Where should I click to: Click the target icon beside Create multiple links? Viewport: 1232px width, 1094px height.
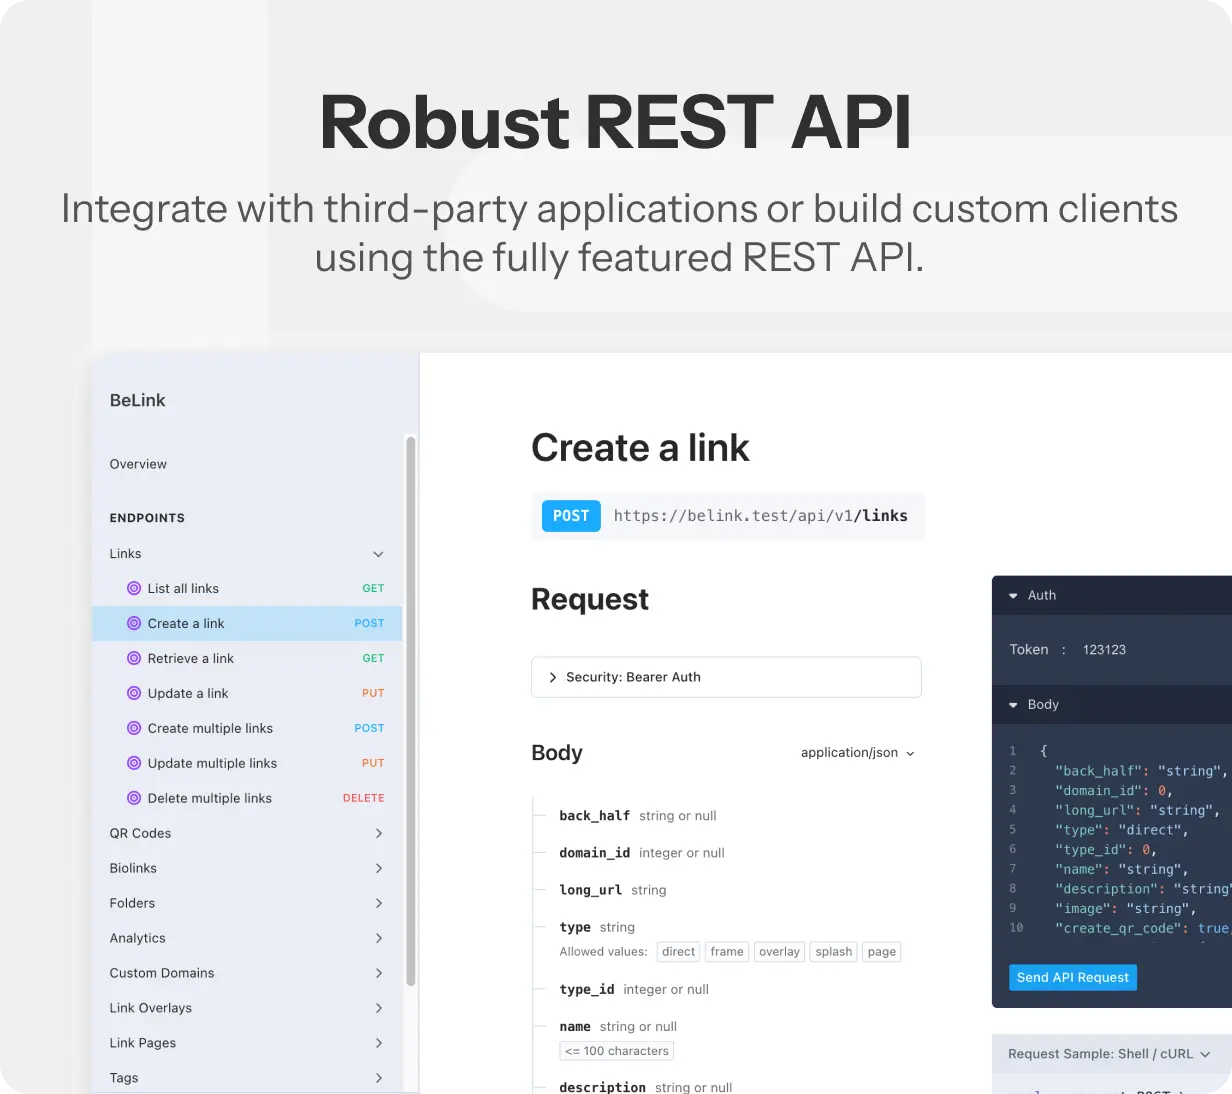pyautogui.click(x=134, y=728)
